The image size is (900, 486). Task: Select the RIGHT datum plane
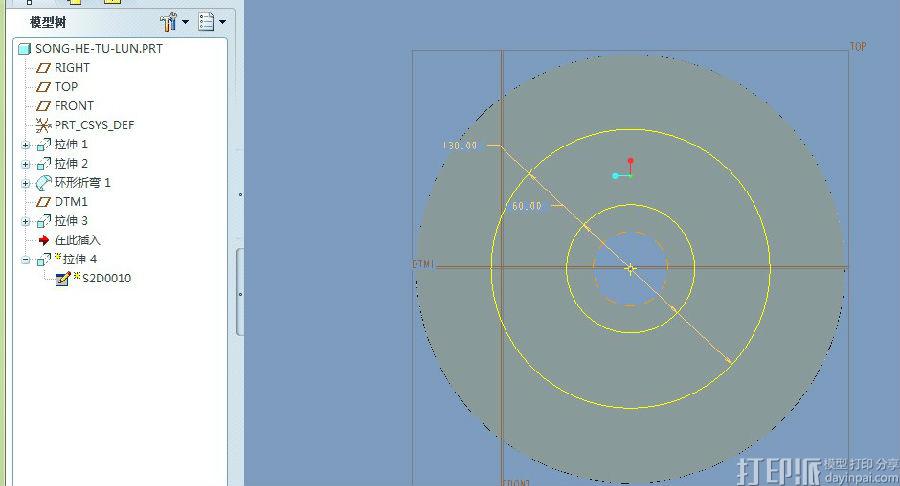click(x=71, y=67)
